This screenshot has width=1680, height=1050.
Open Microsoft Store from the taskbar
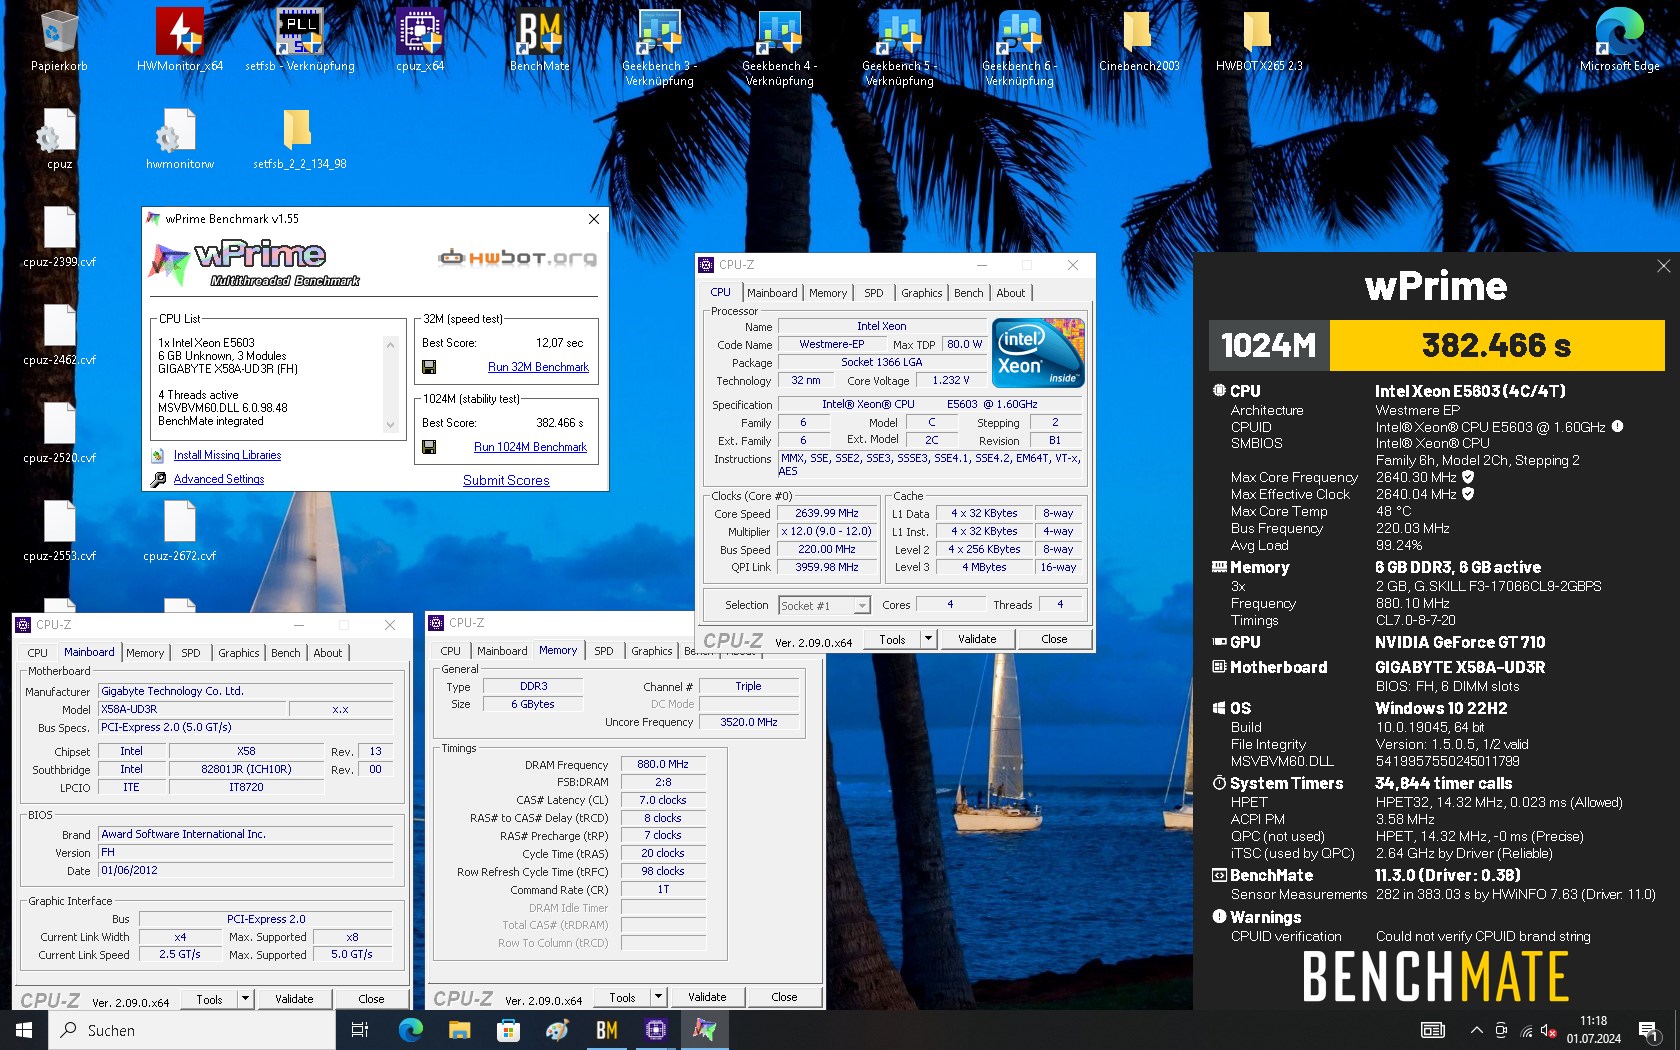(508, 1030)
